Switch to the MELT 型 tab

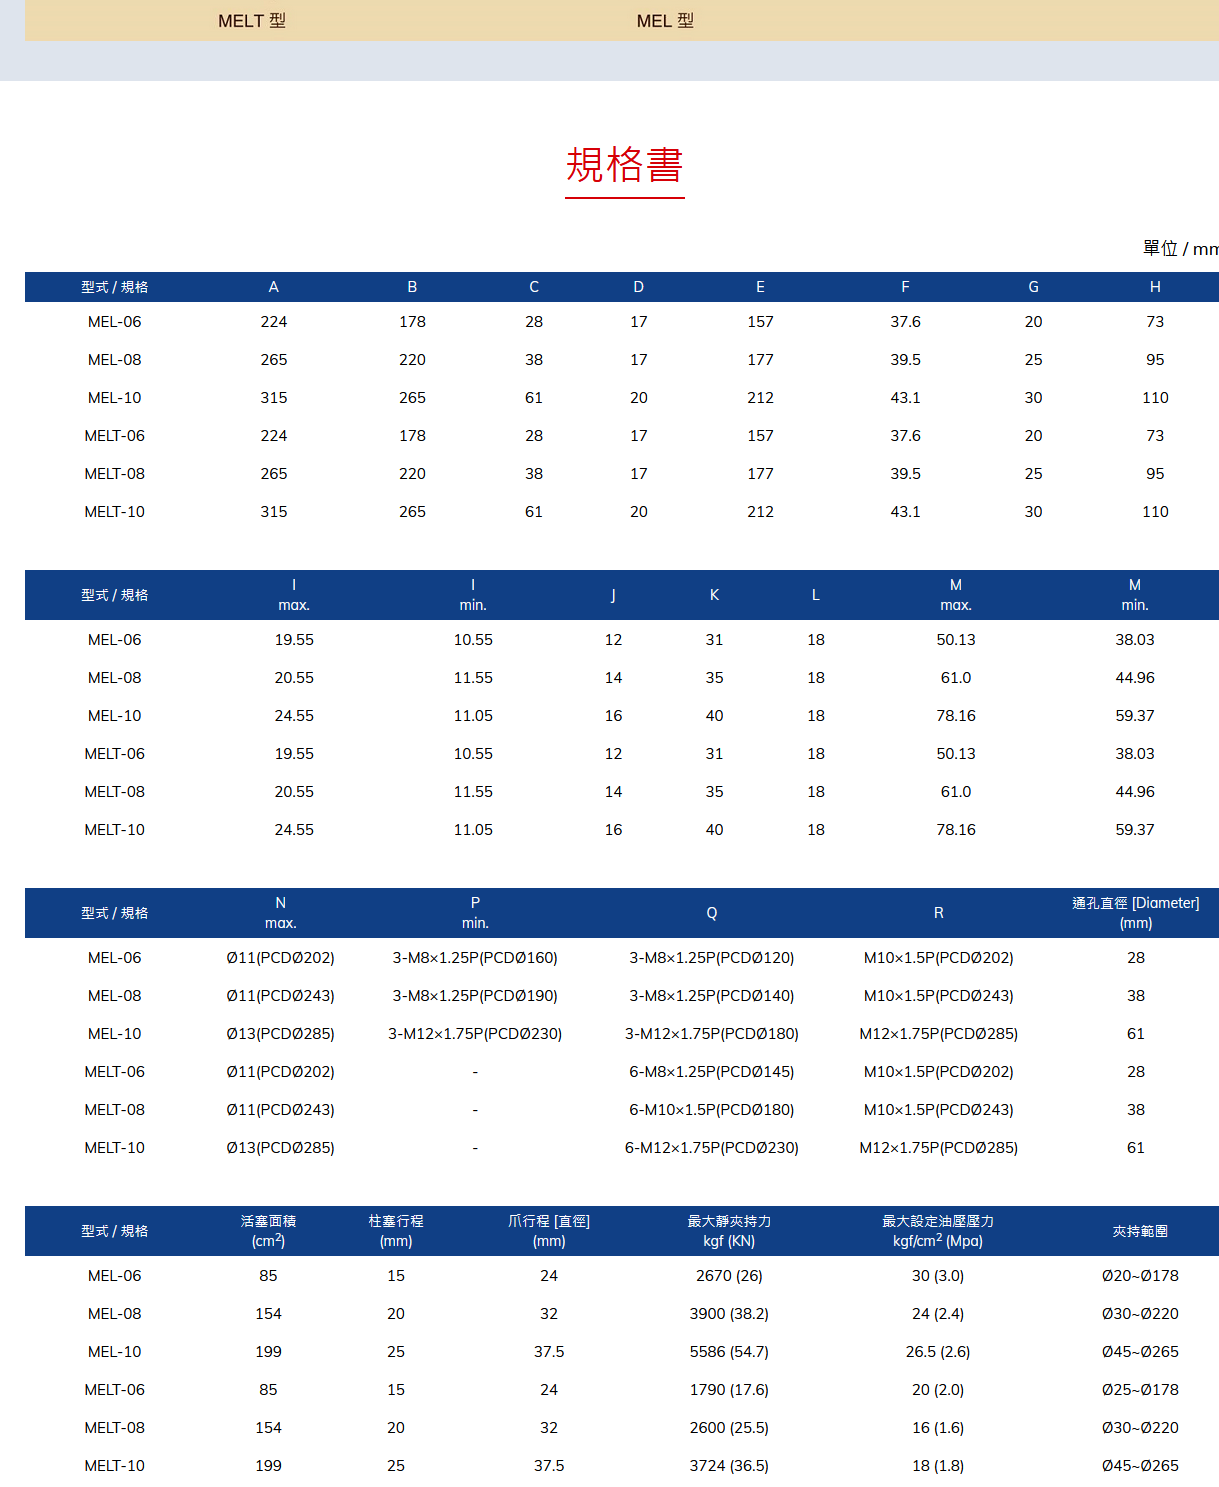(x=251, y=20)
